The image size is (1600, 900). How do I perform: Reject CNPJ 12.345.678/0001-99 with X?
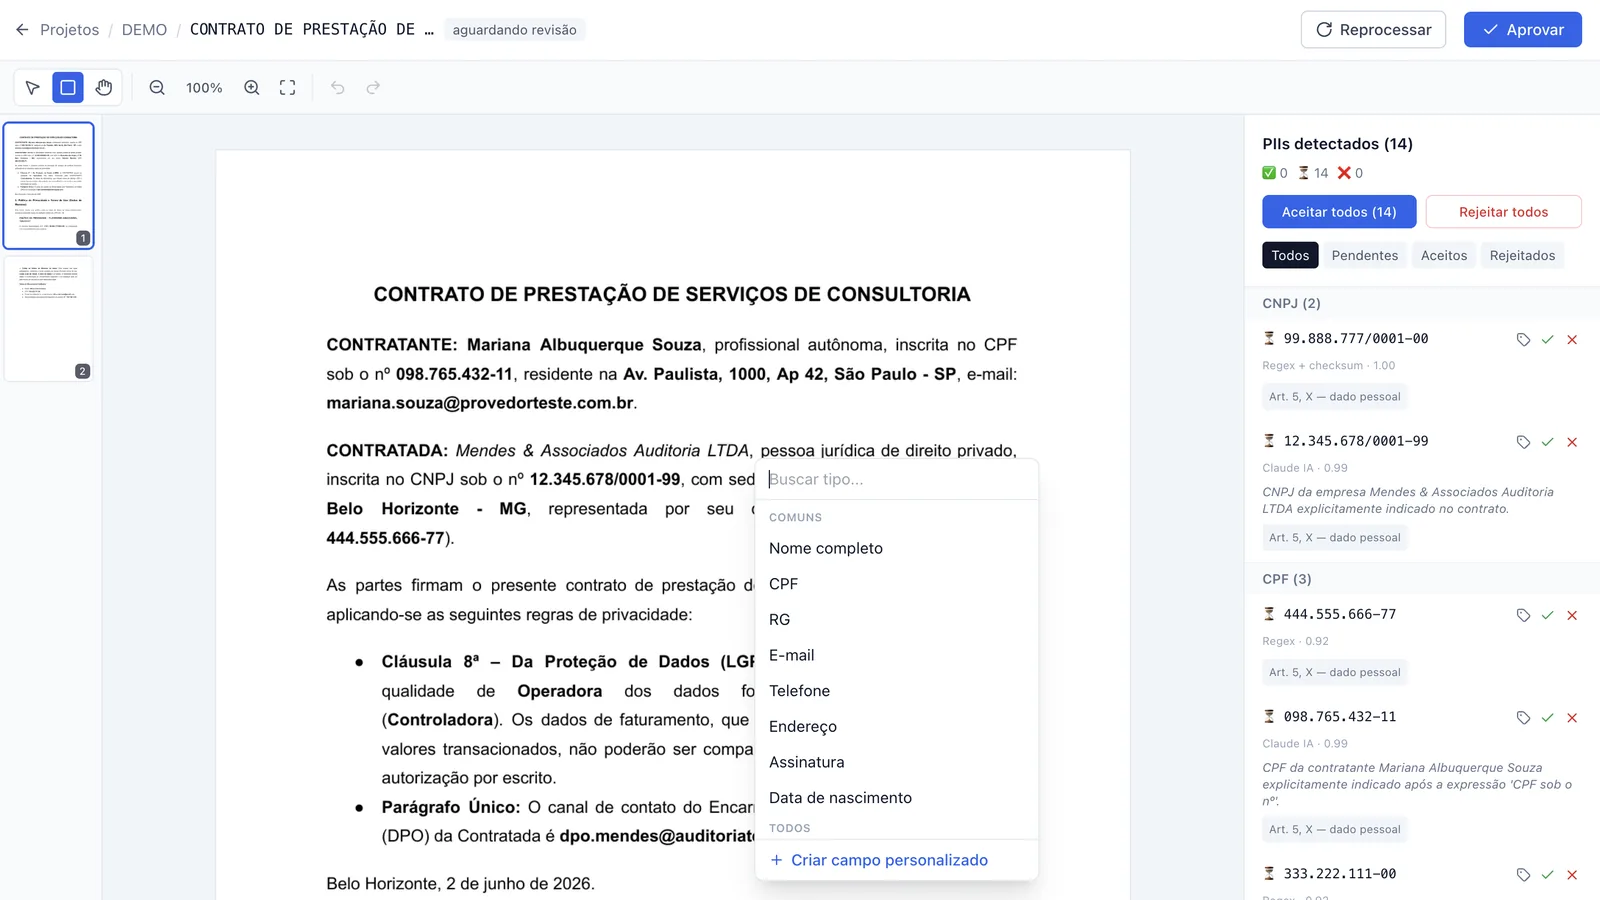pos(1572,442)
